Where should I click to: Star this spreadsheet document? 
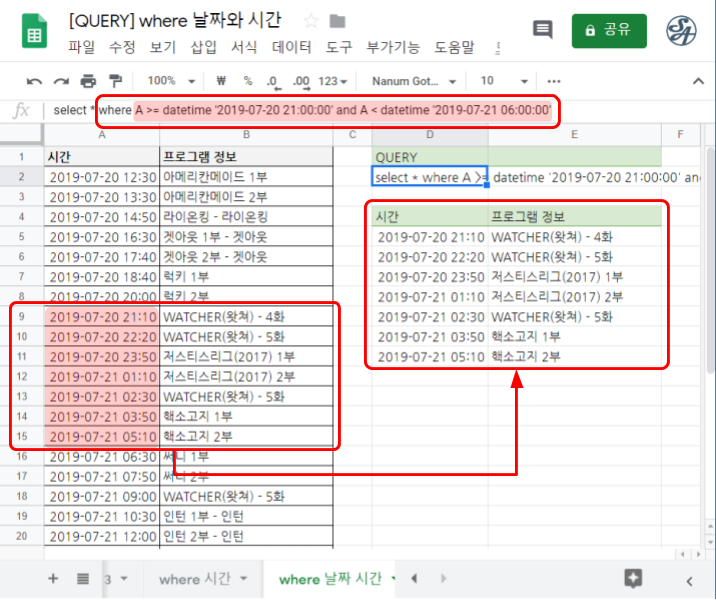click(x=311, y=21)
